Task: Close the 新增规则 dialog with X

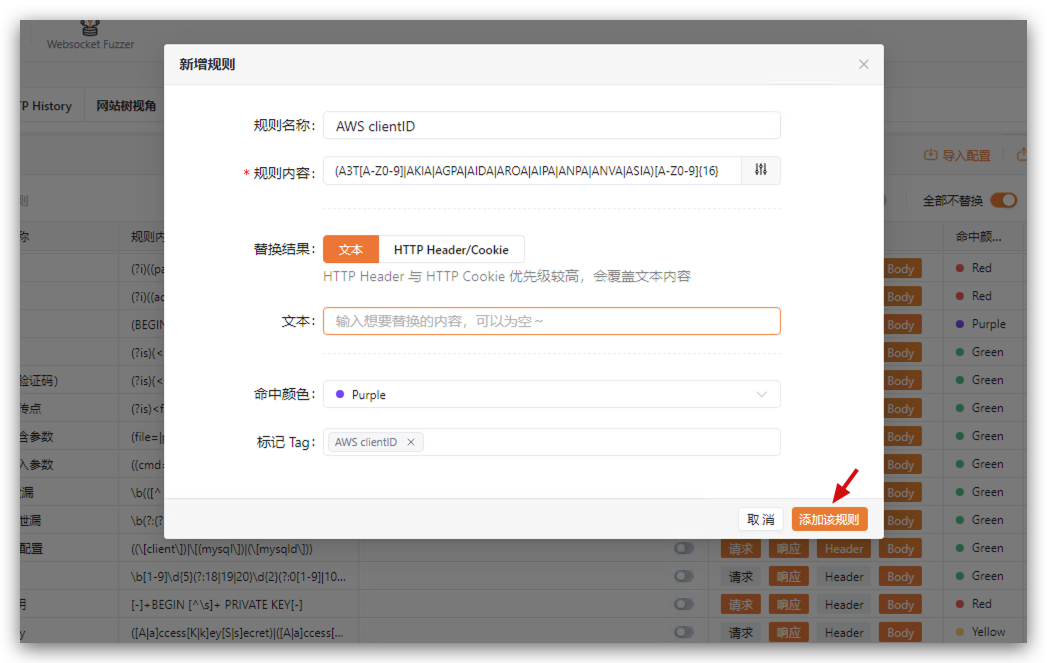Action: (863, 64)
